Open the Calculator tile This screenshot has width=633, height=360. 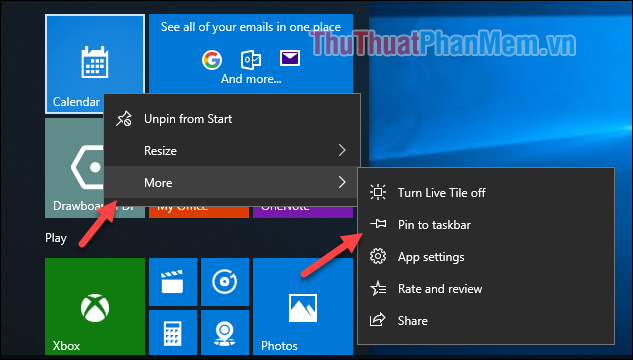(173, 332)
